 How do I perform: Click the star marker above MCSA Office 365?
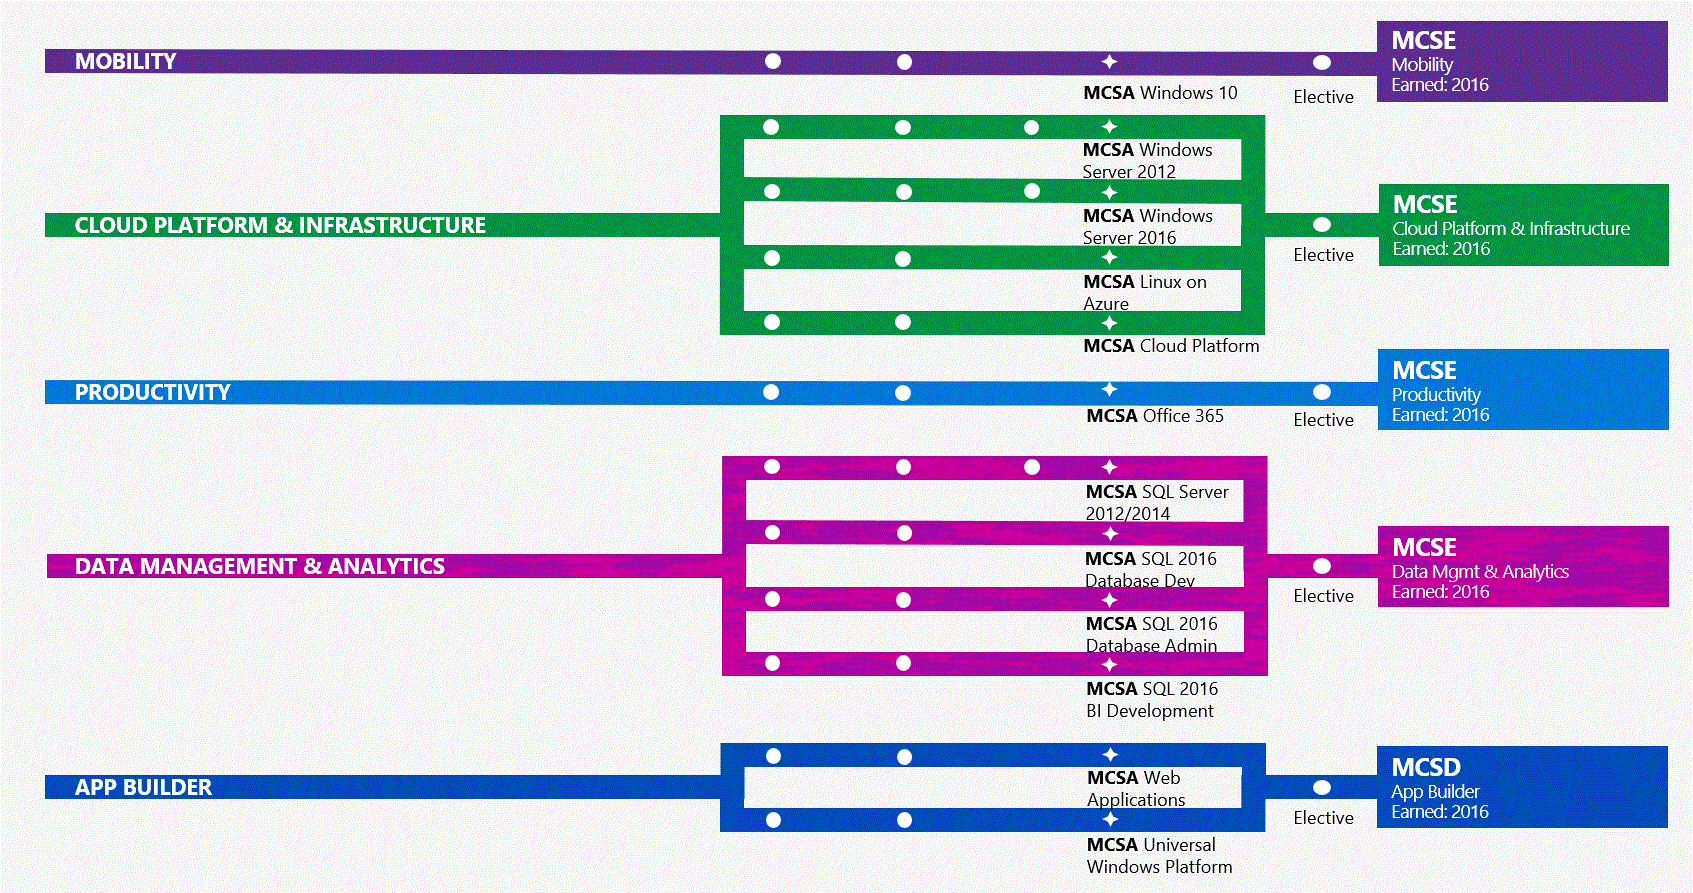[1109, 390]
